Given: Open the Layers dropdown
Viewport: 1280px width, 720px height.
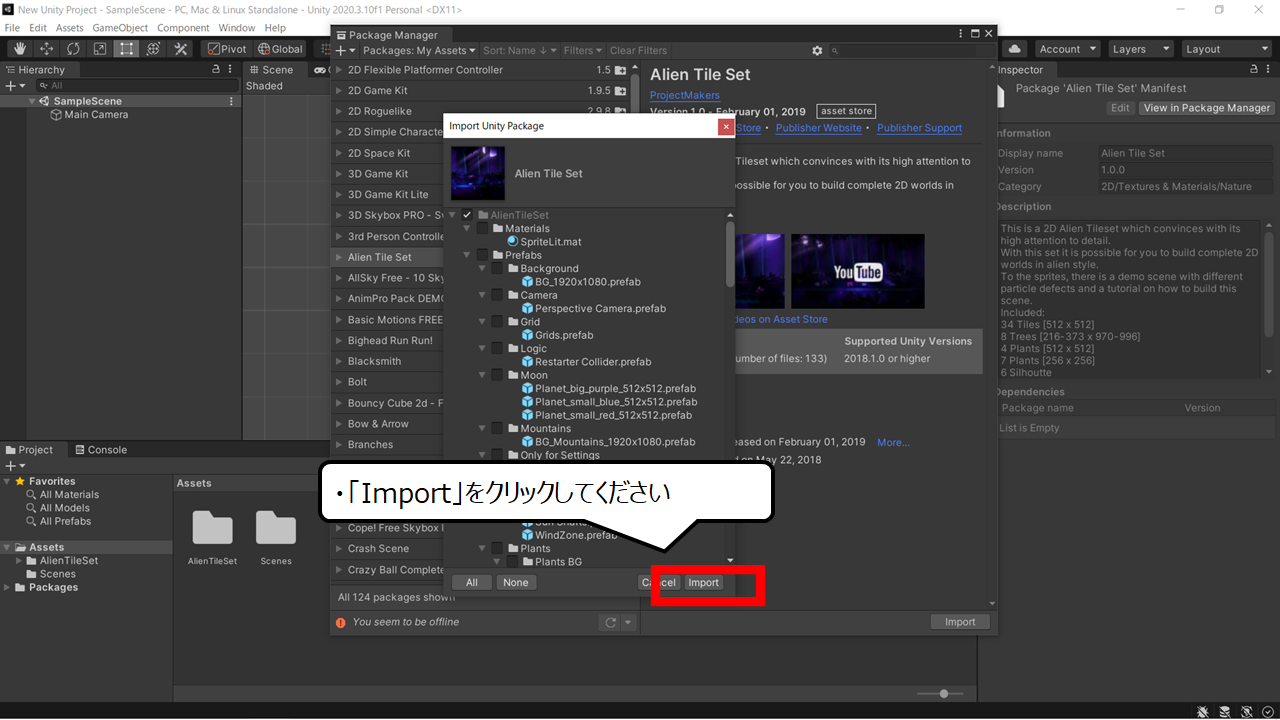Looking at the screenshot, I should pos(1139,49).
